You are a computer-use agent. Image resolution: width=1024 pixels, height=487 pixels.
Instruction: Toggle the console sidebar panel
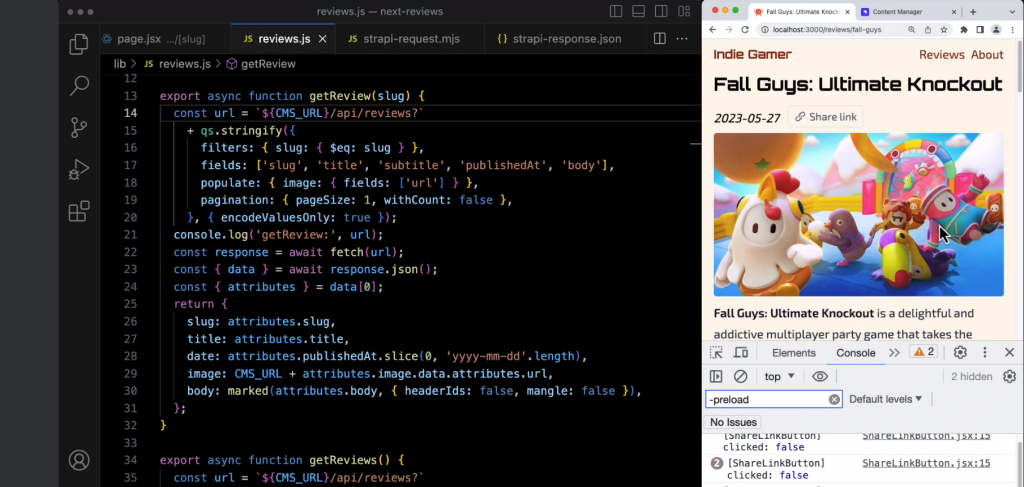(716, 376)
